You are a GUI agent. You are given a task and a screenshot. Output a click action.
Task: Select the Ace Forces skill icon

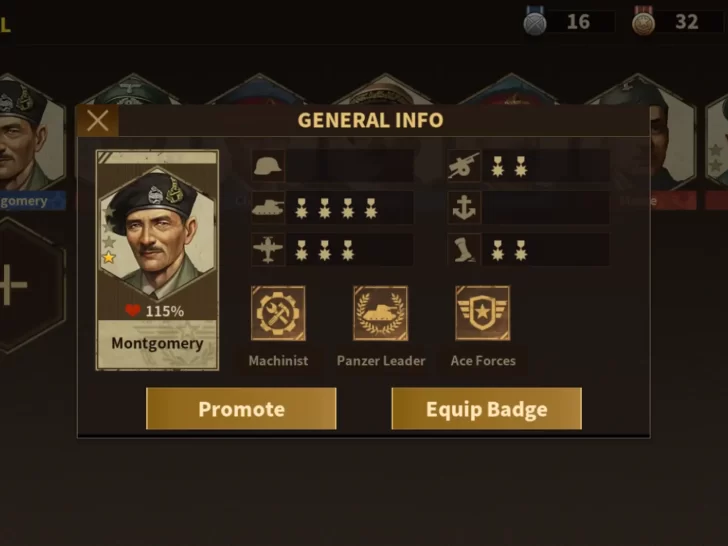click(482, 313)
